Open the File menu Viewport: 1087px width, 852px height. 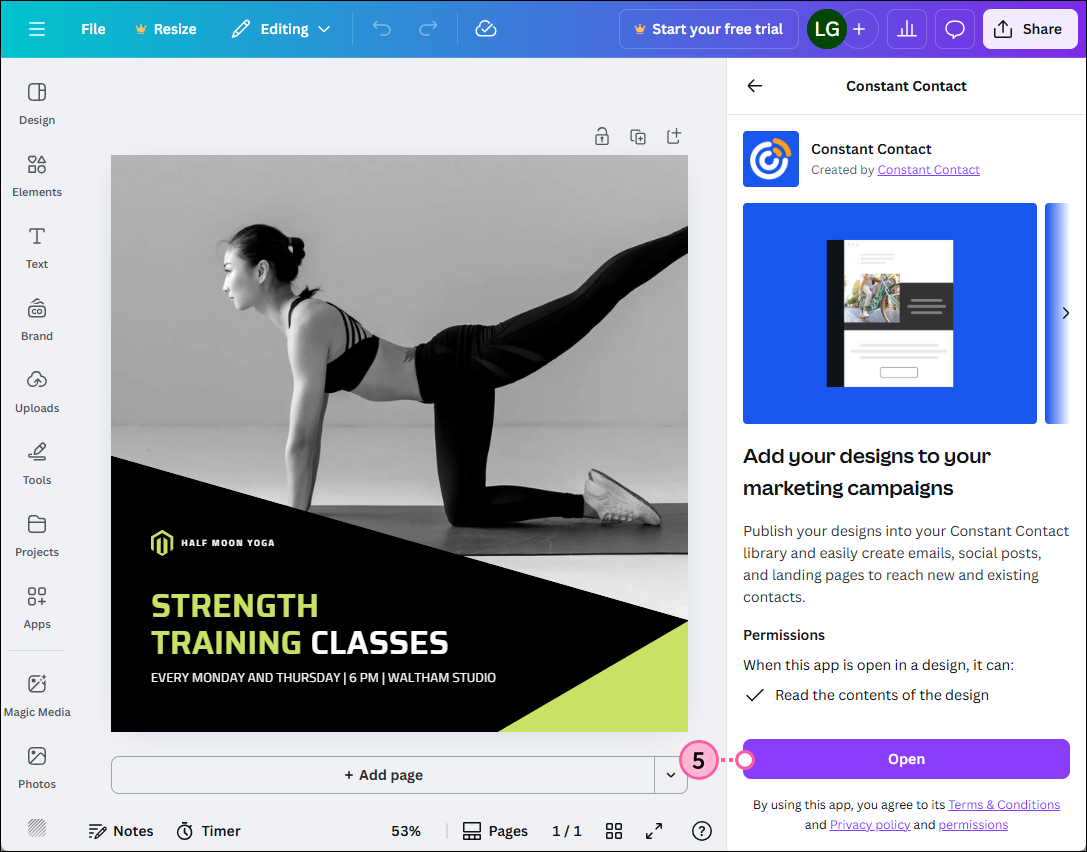(93, 29)
